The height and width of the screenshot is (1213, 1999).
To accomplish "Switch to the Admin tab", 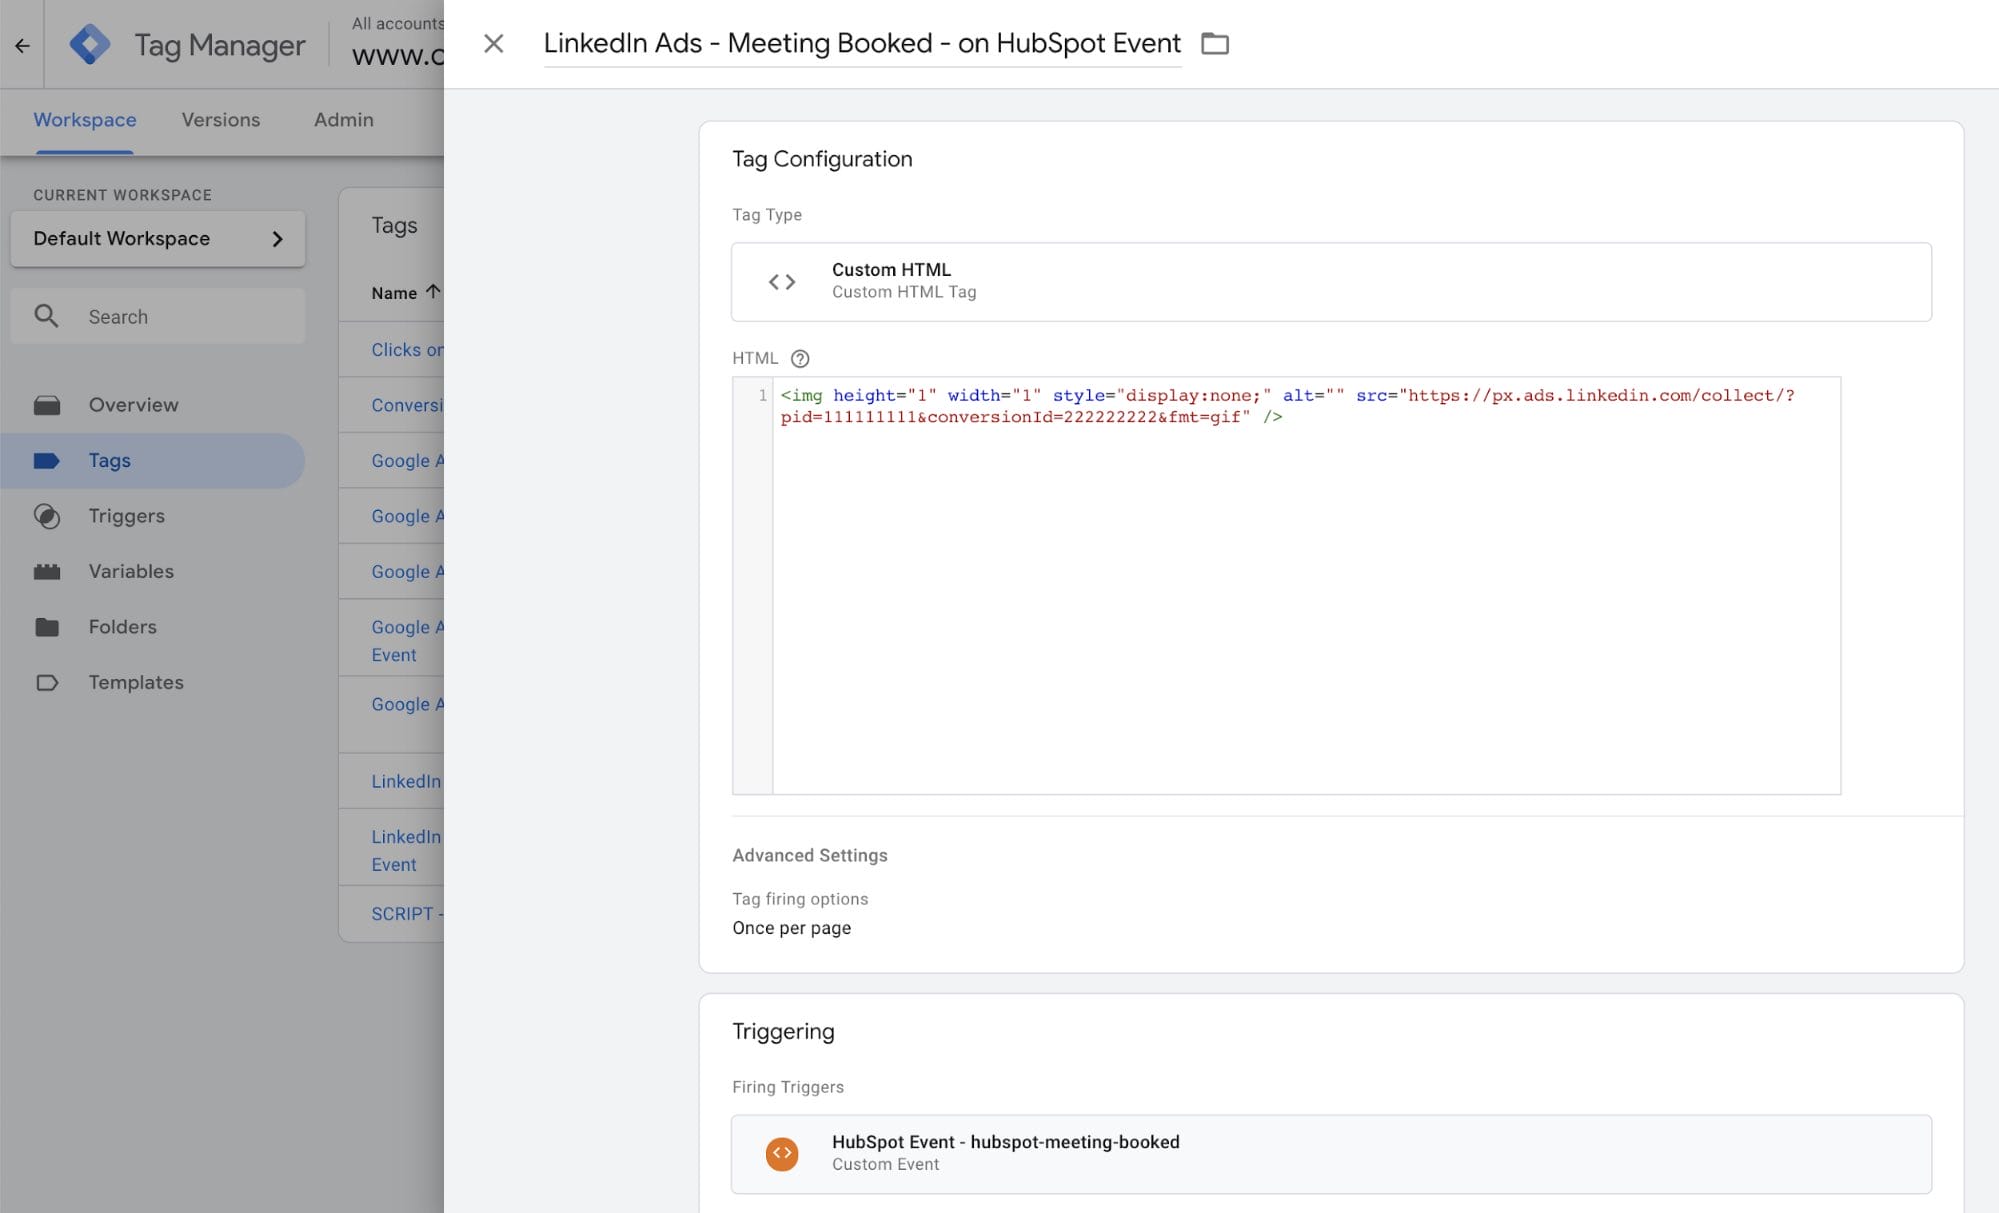I will [343, 120].
